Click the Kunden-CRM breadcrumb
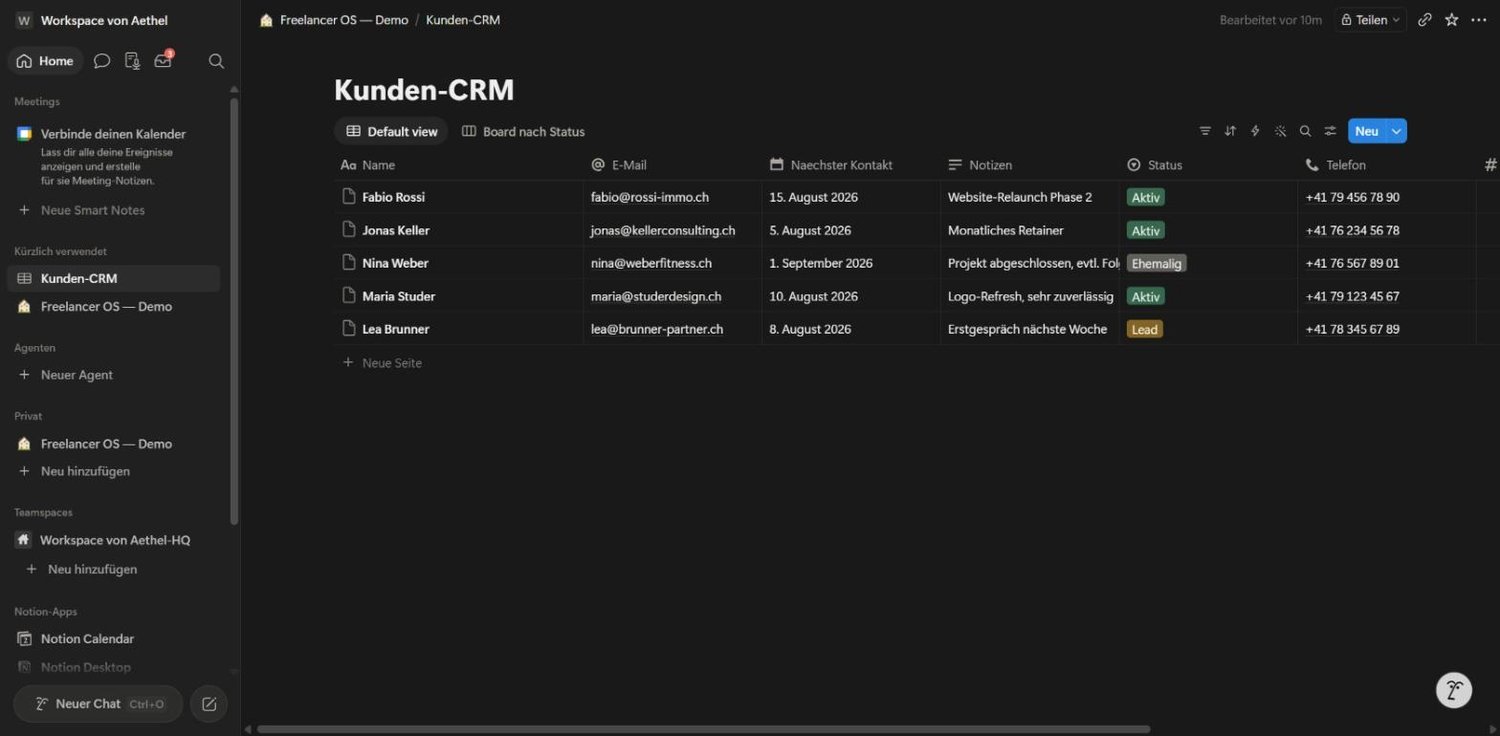The image size is (1500, 736). click(x=463, y=20)
